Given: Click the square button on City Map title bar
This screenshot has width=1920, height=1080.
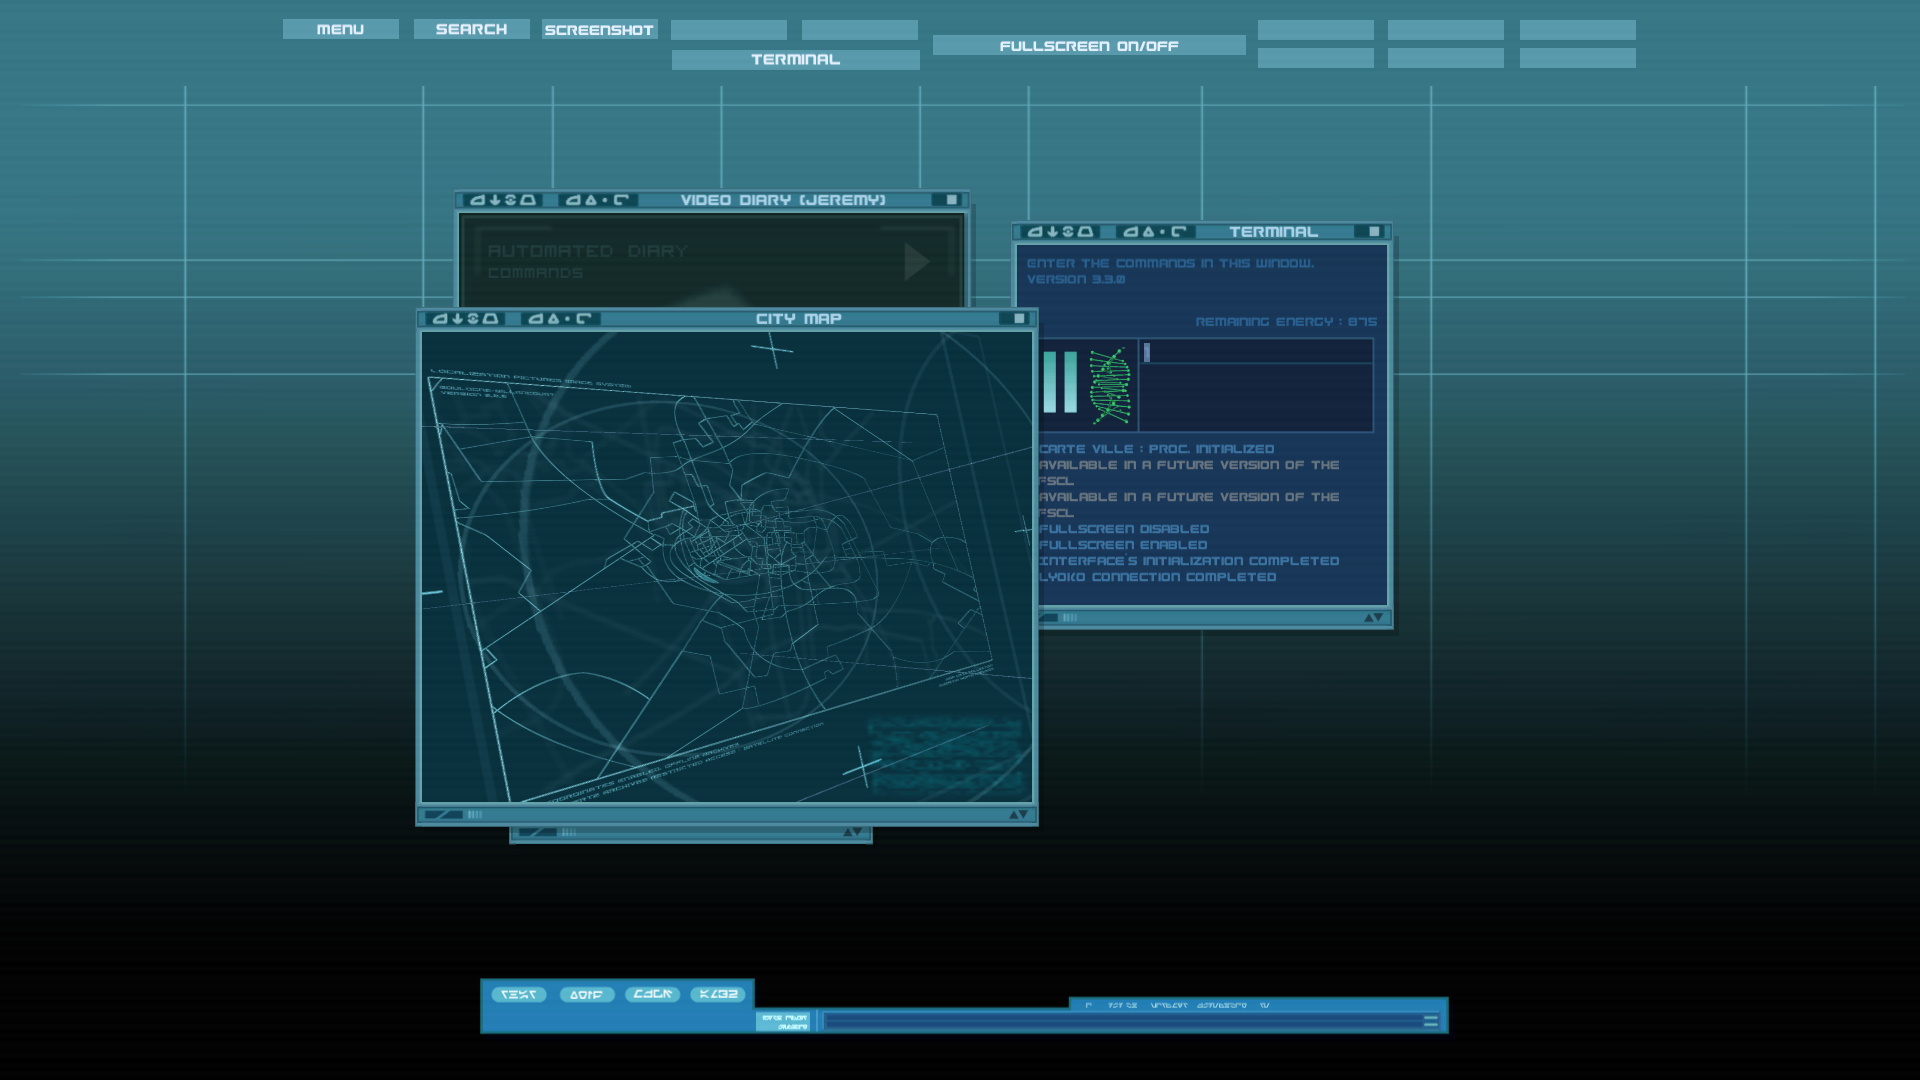Looking at the screenshot, I should point(1018,319).
